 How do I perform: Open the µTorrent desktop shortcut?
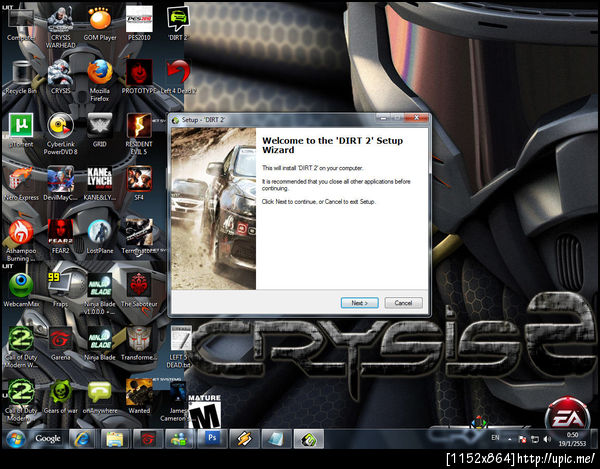pos(21,130)
